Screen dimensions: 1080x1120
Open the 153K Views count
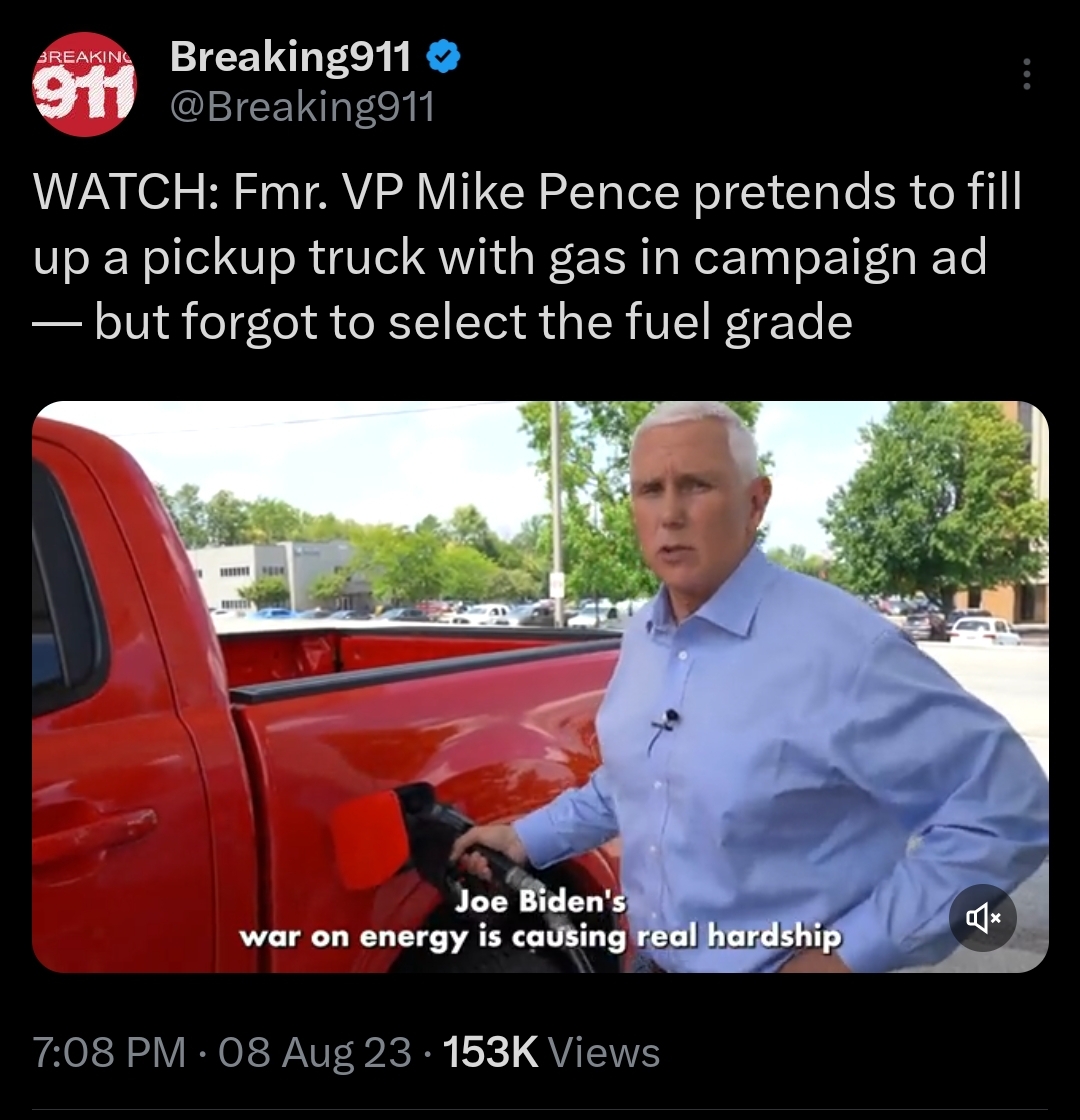point(551,1052)
